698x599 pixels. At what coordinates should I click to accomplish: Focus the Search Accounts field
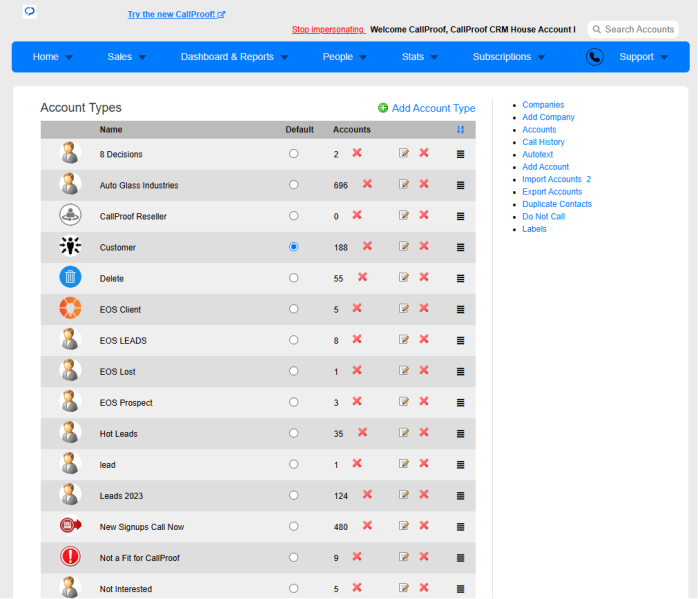click(633, 29)
